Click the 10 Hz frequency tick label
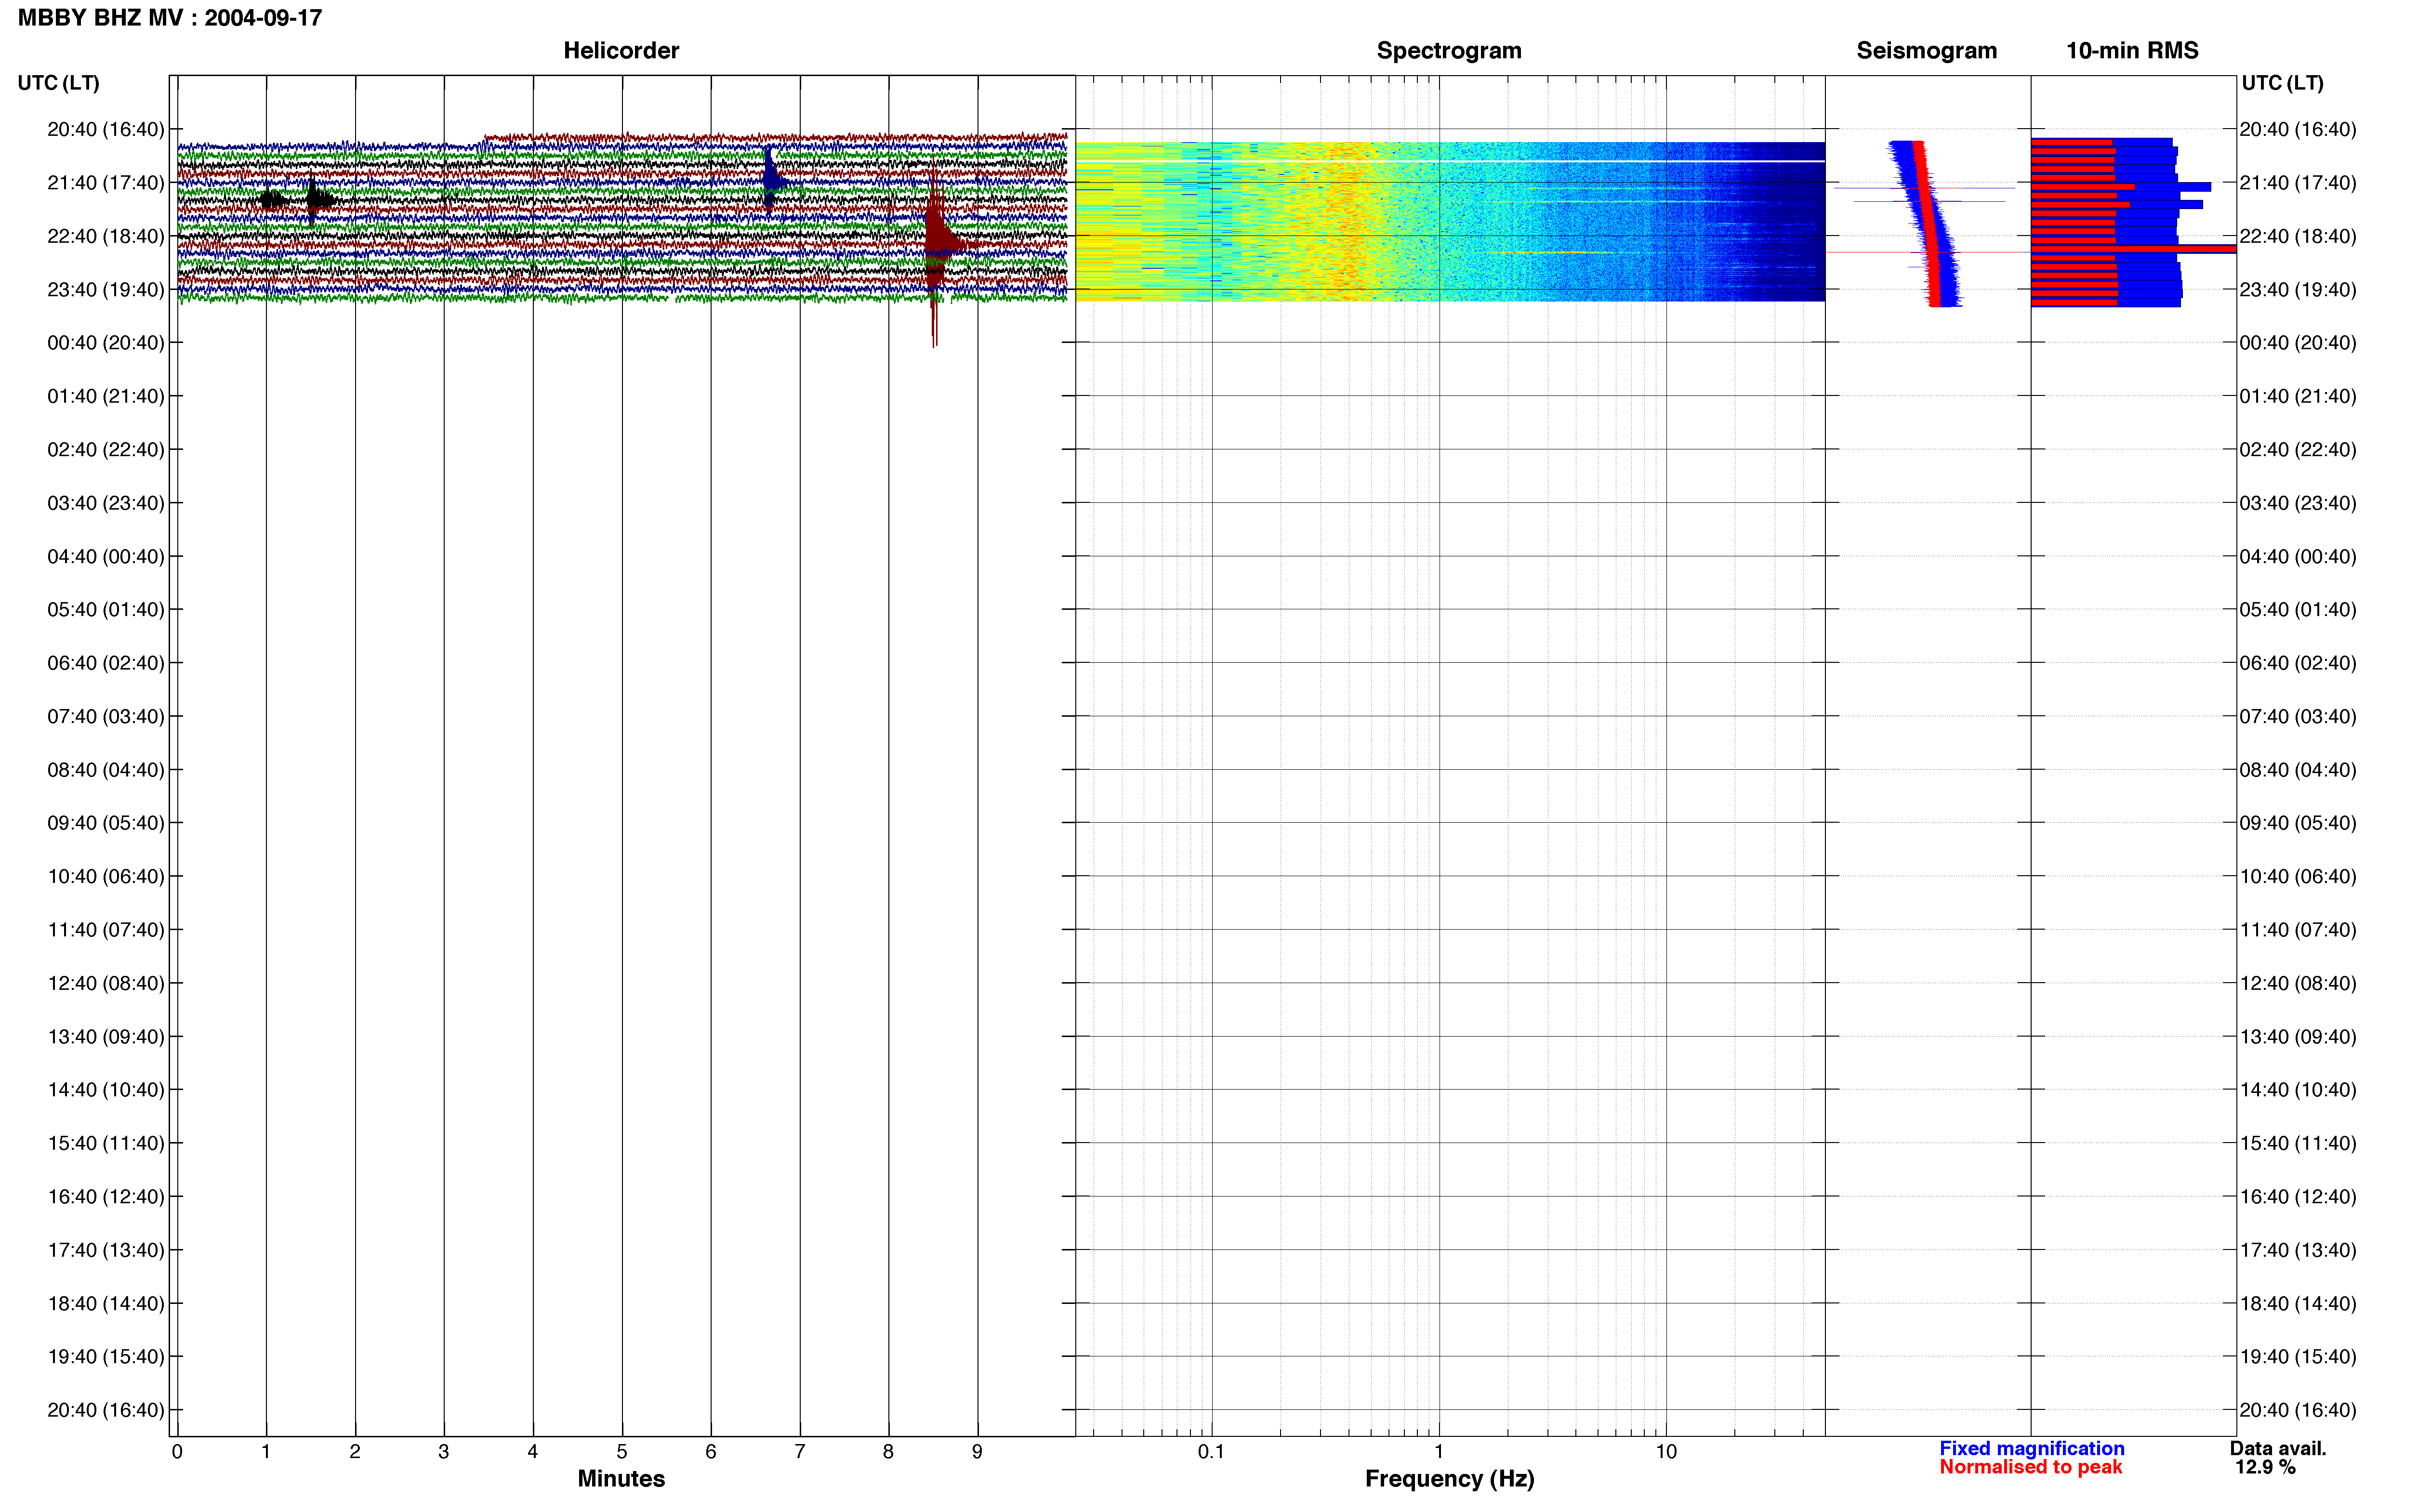 1666,1451
